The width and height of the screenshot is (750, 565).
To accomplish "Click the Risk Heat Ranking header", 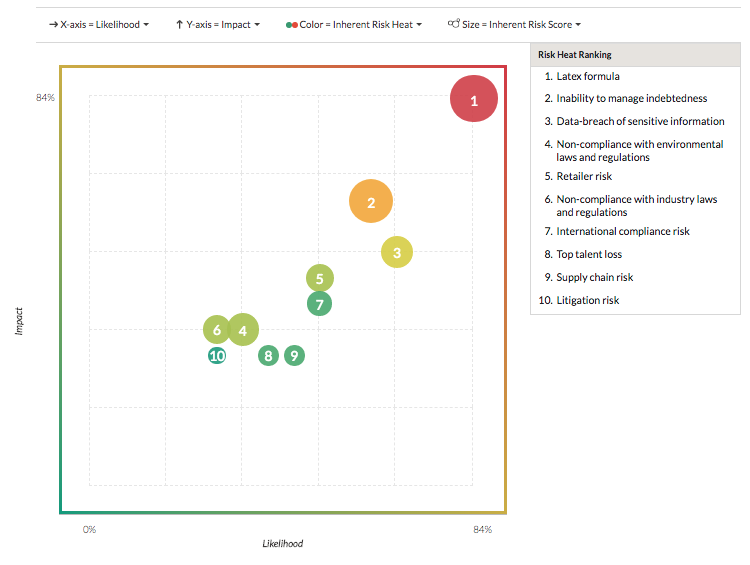I will coord(575,54).
